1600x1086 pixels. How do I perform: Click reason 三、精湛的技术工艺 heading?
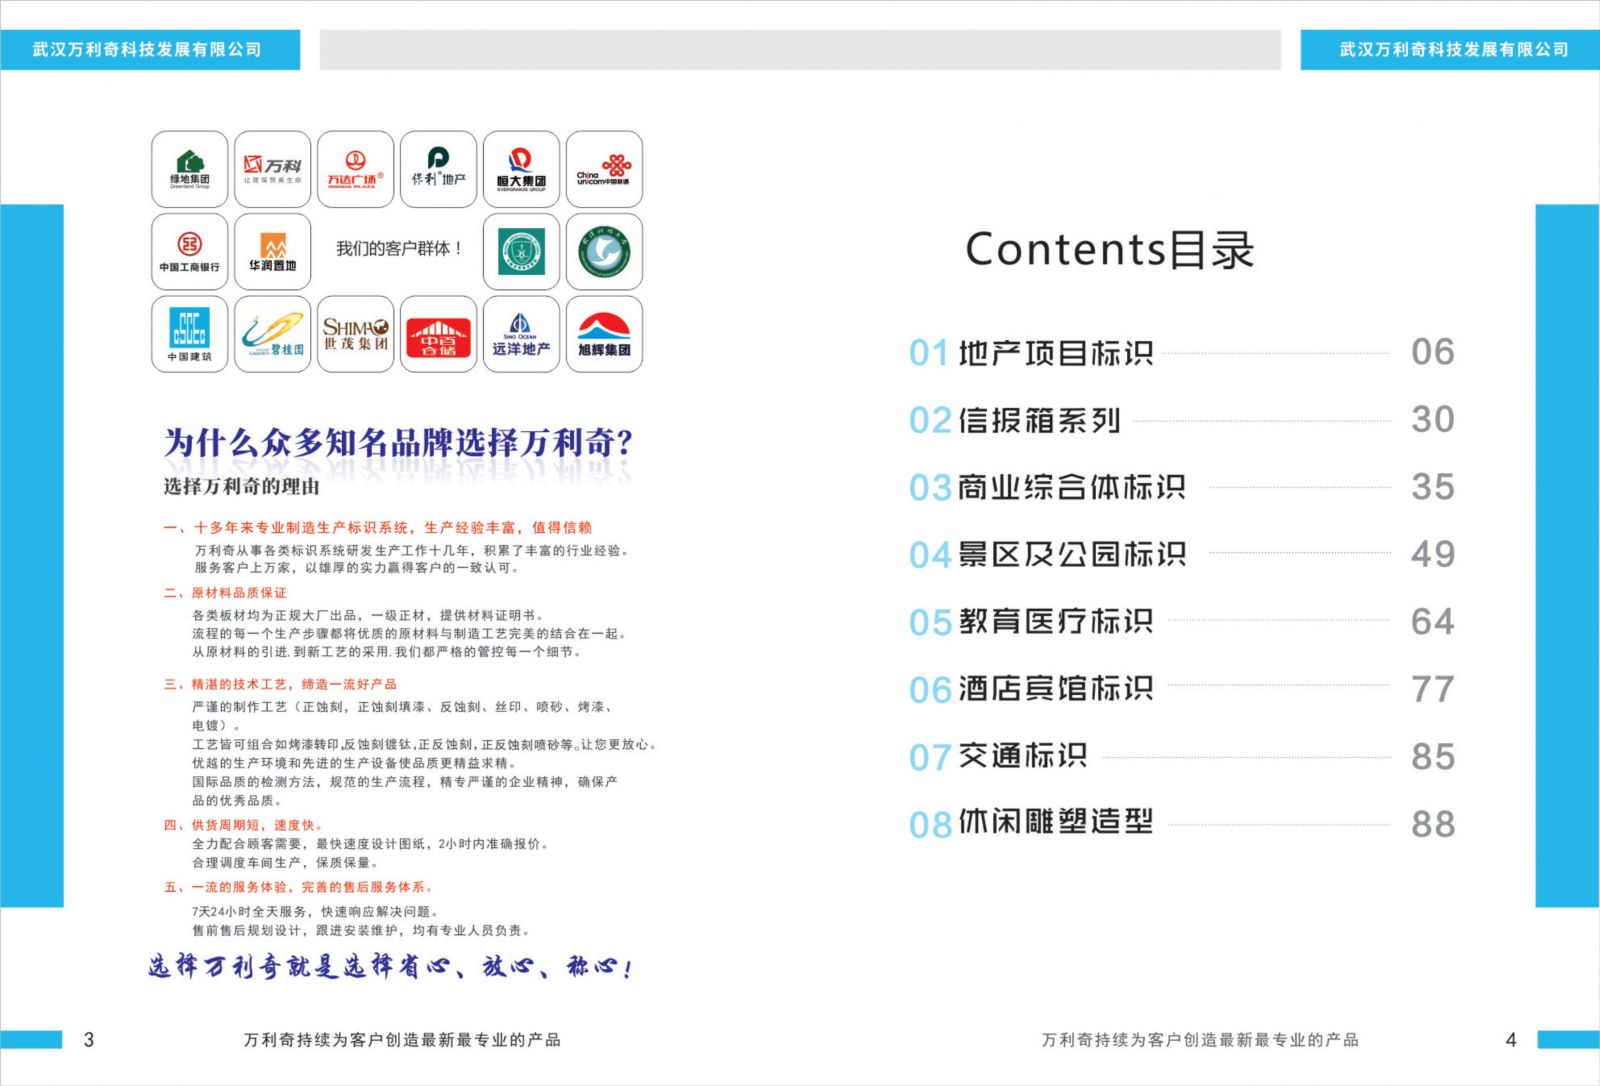coord(280,684)
